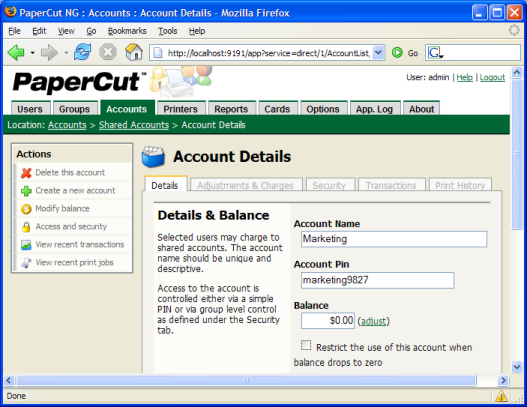The height and width of the screenshot is (407, 527).
Task: Click the chart icon for recent transactions
Action: pyautogui.click(x=26, y=245)
